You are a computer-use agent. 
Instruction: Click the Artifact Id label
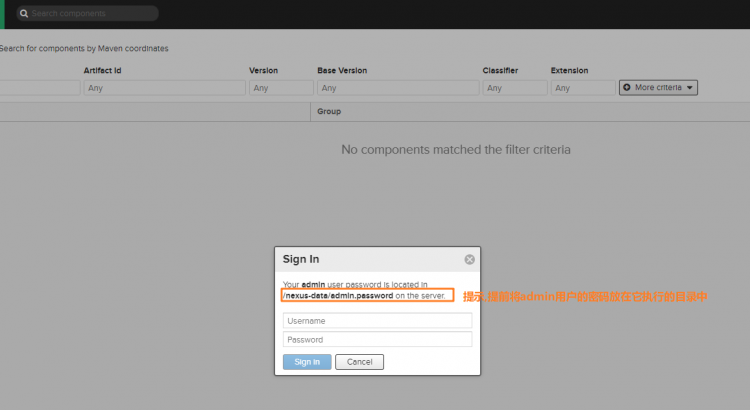(102, 71)
